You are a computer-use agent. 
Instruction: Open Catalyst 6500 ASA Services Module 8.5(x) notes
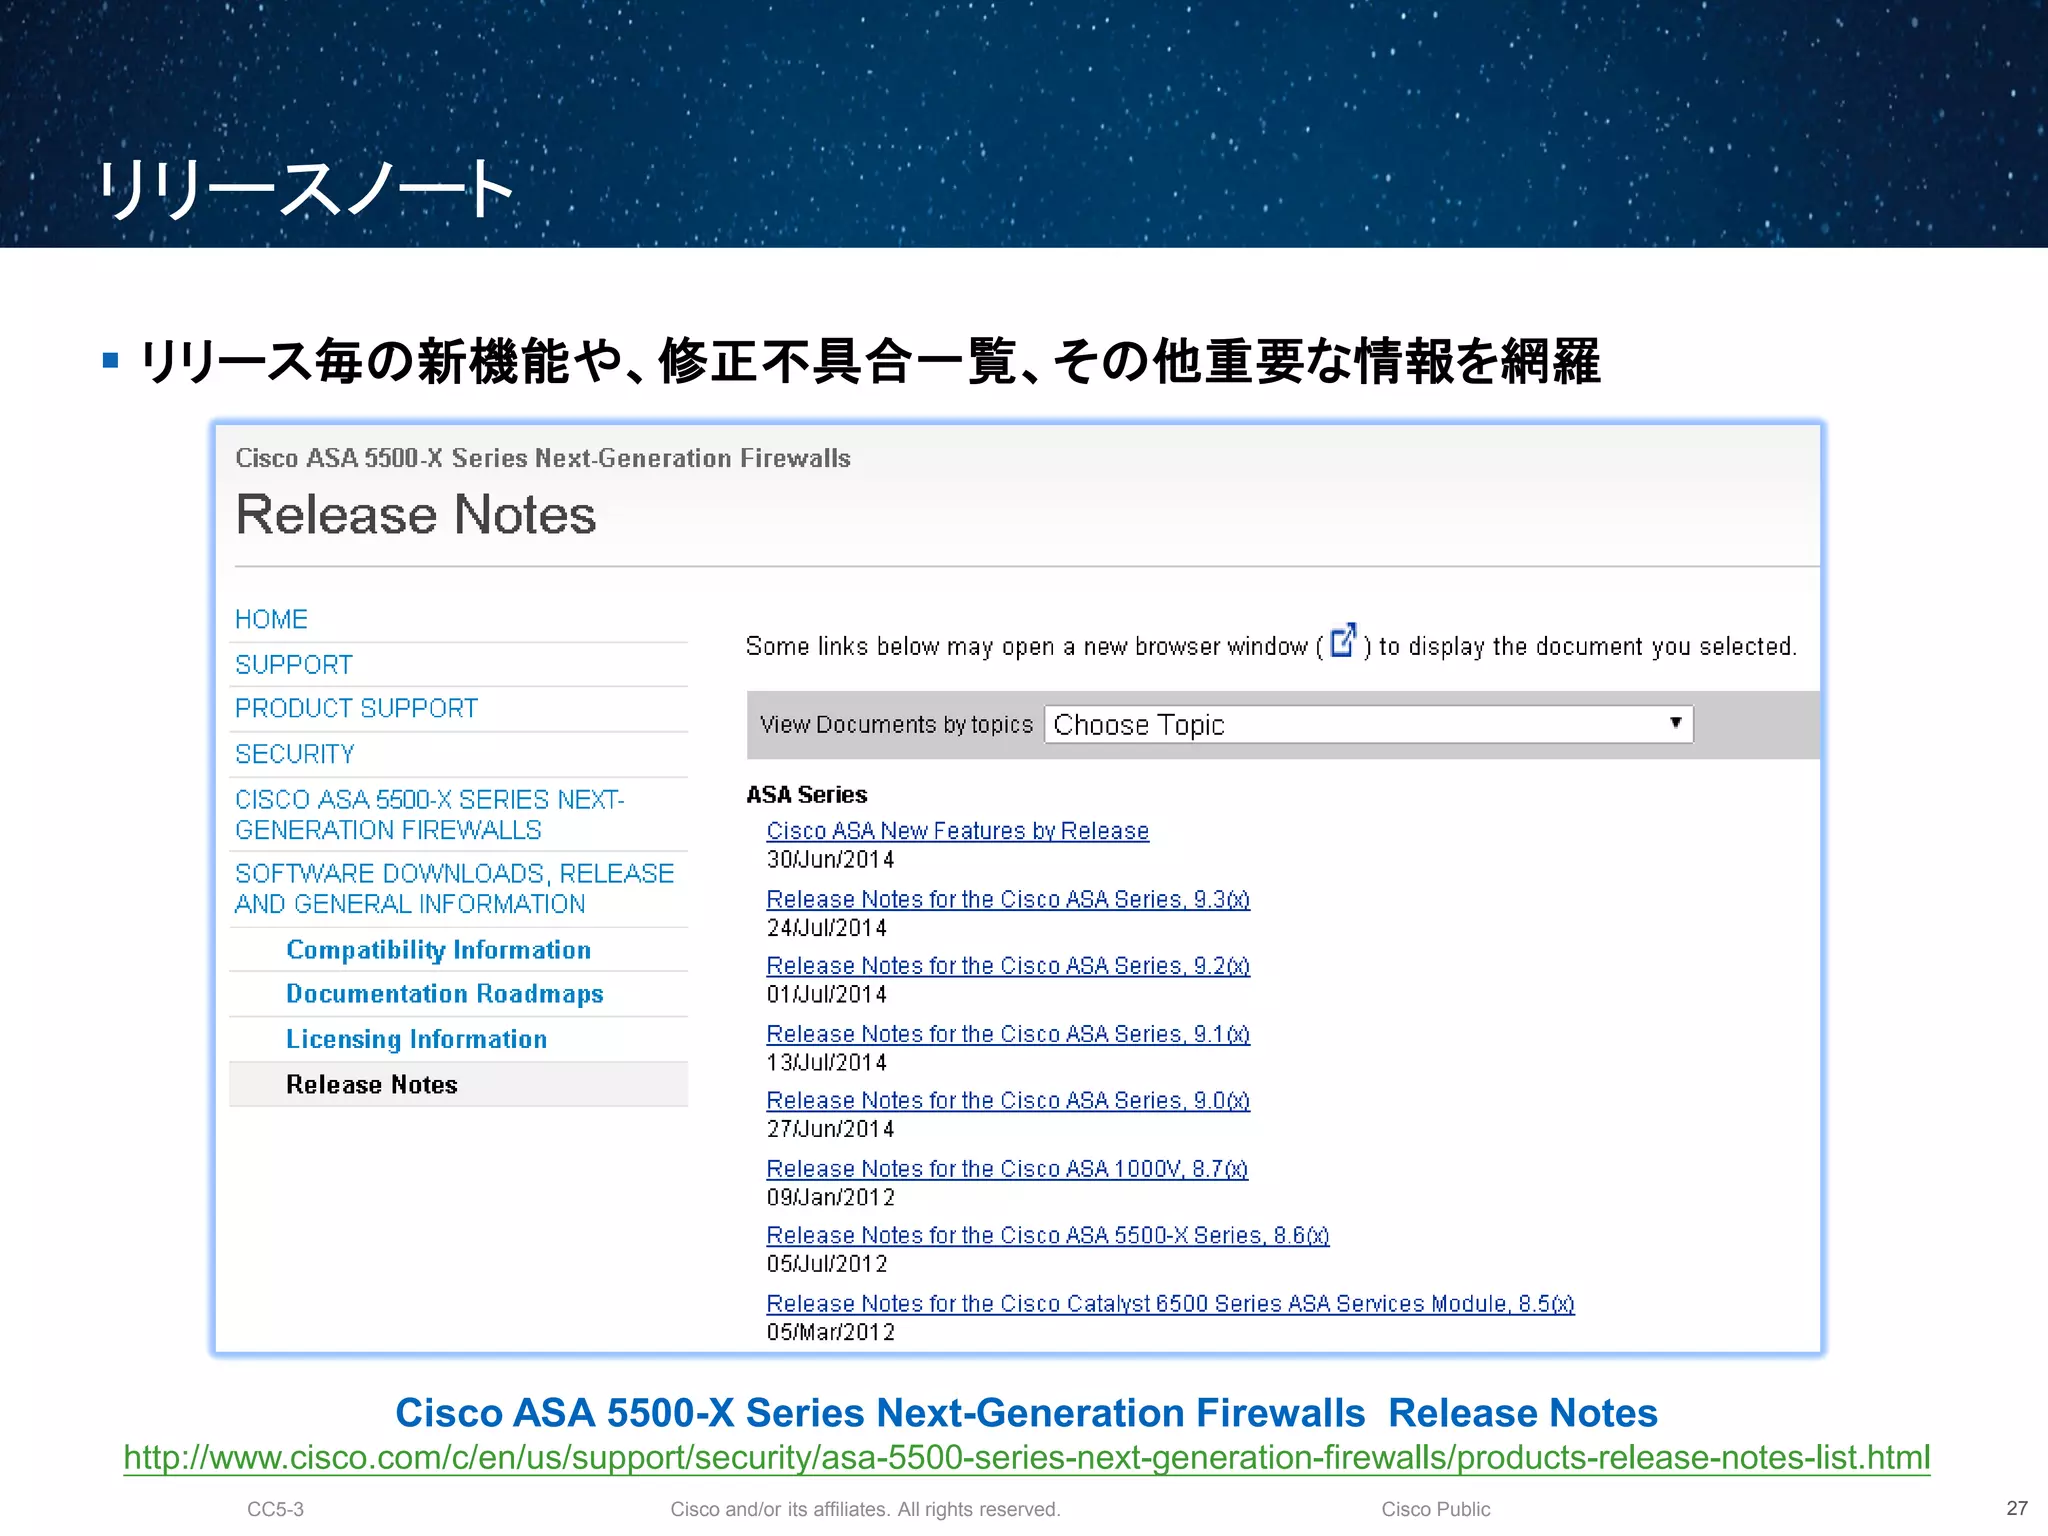pos(1170,1304)
